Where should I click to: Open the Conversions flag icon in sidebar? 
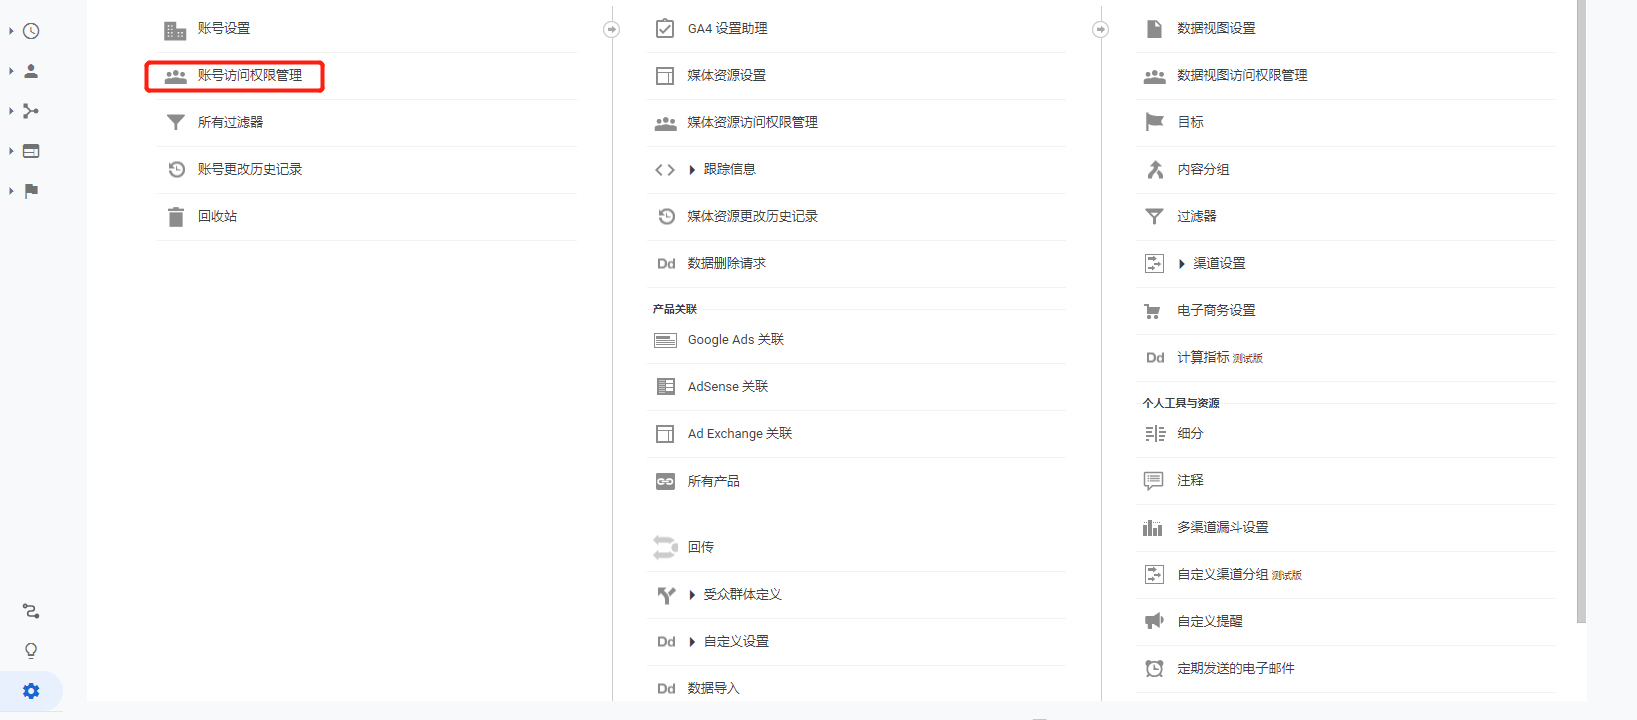click(x=31, y=191)
